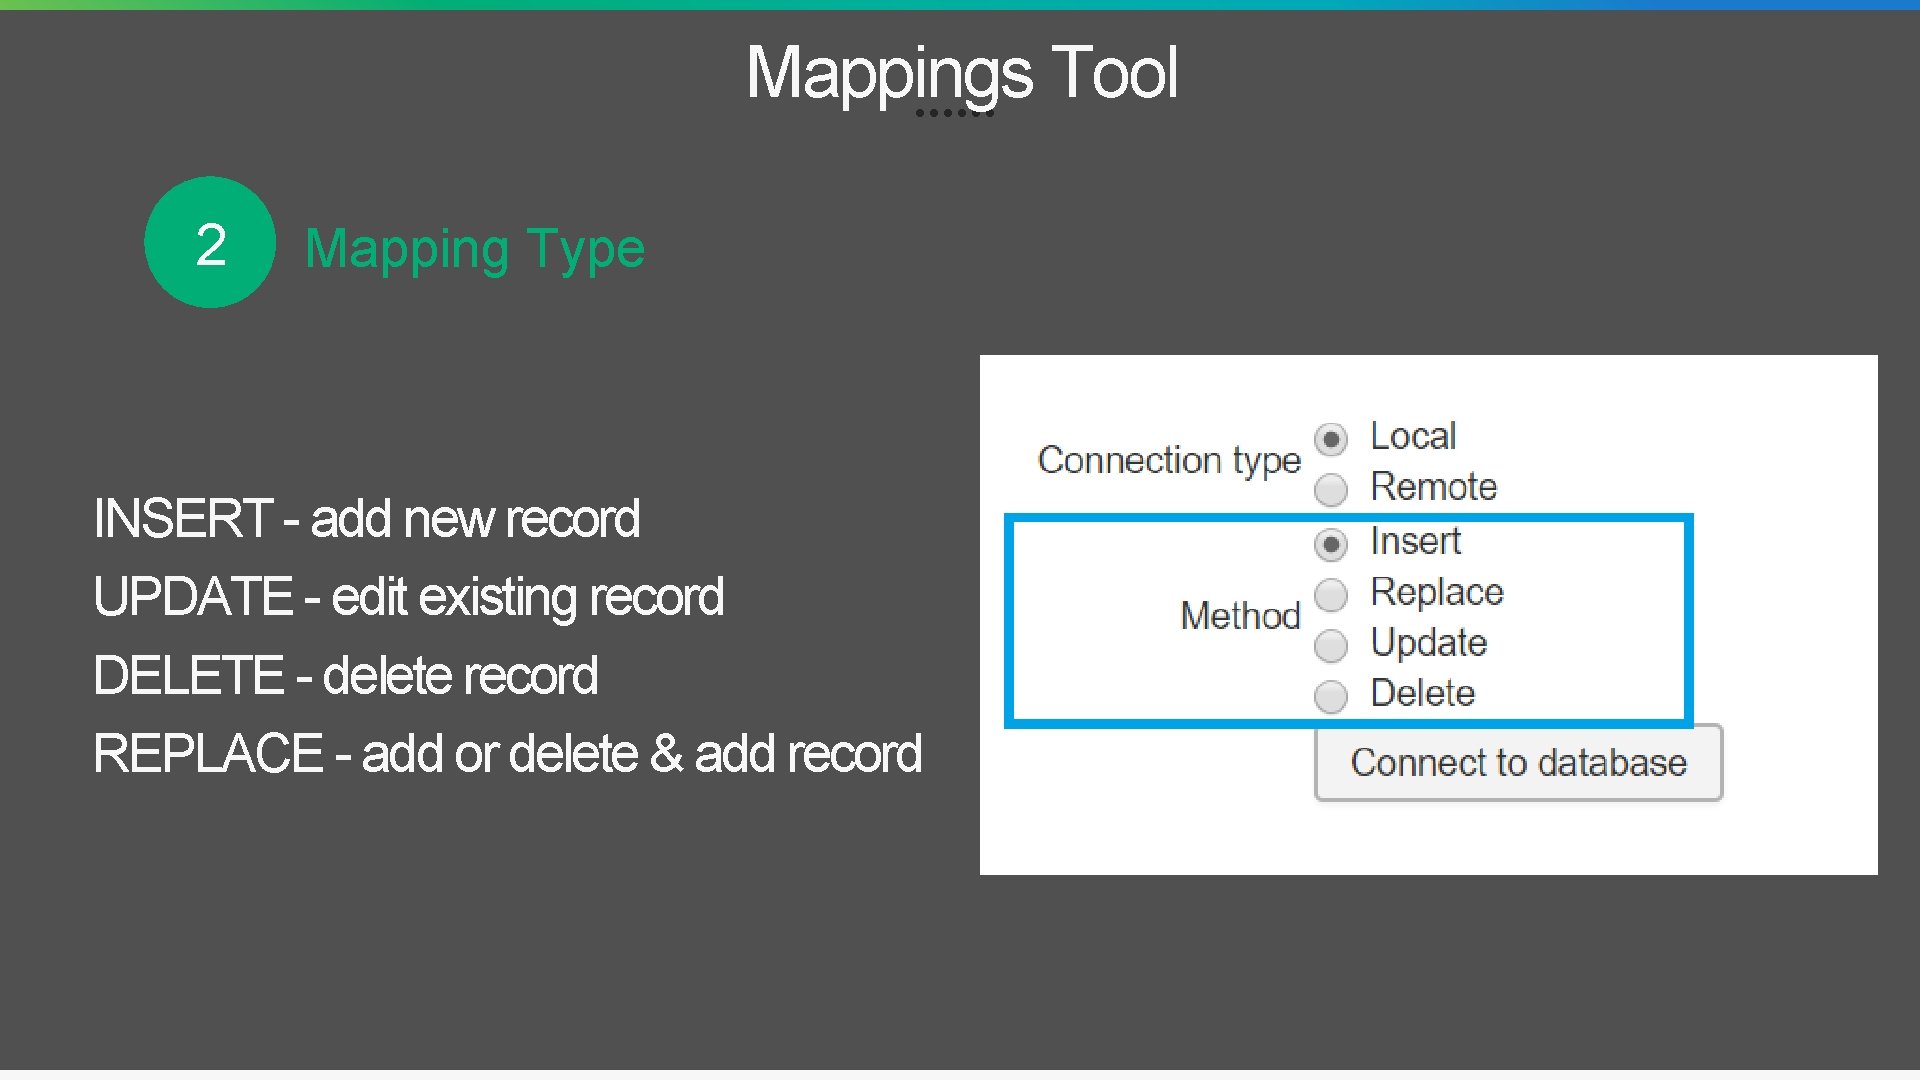This screenshot has width=1920, height=1080.
Task: Select the Insert method radio button
Action: (x=1331, y=544)
